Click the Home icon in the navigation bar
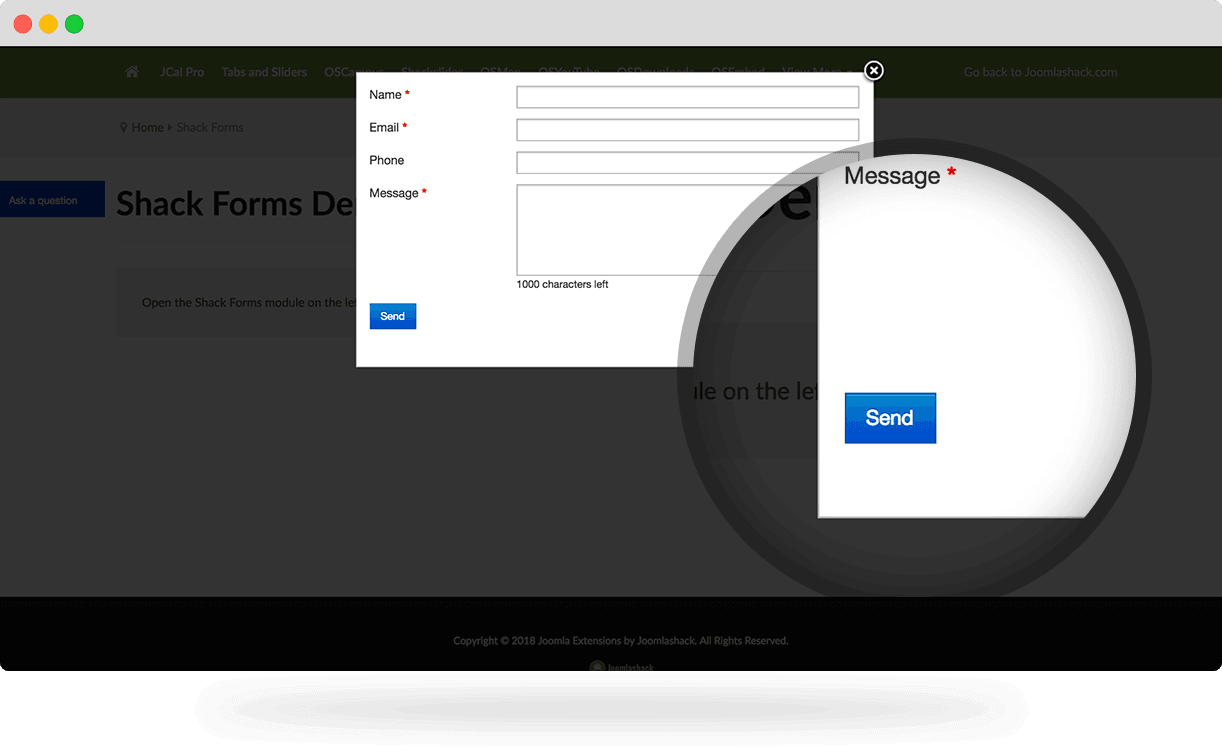This screenshot has width=1222, height=748. point(132,72)
